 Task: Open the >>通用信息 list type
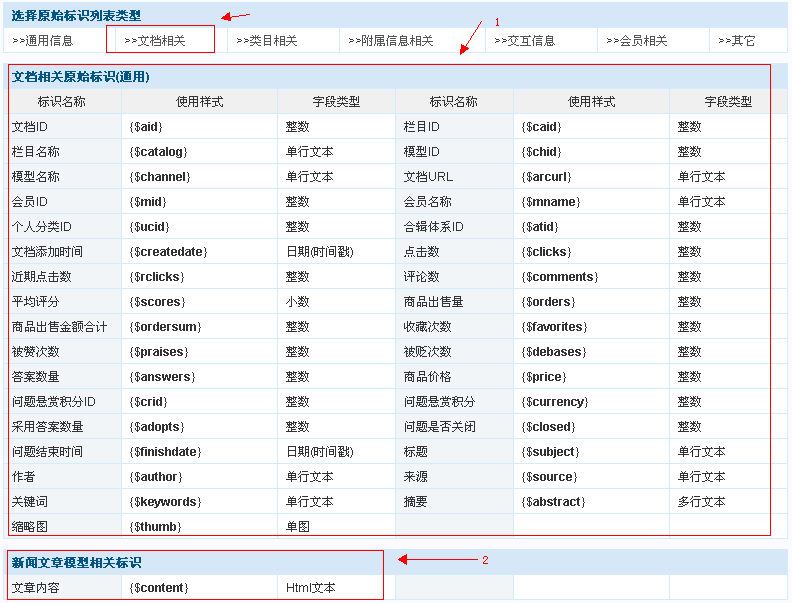click(42, 41)
